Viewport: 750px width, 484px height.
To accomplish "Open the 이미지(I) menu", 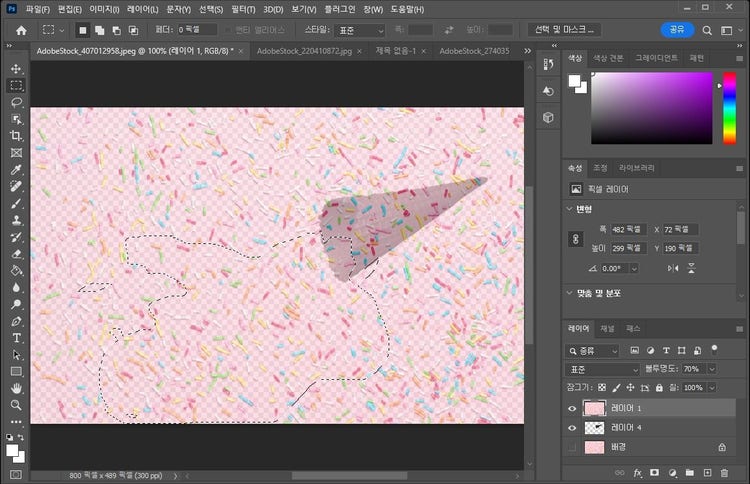I will pos(104,9).
